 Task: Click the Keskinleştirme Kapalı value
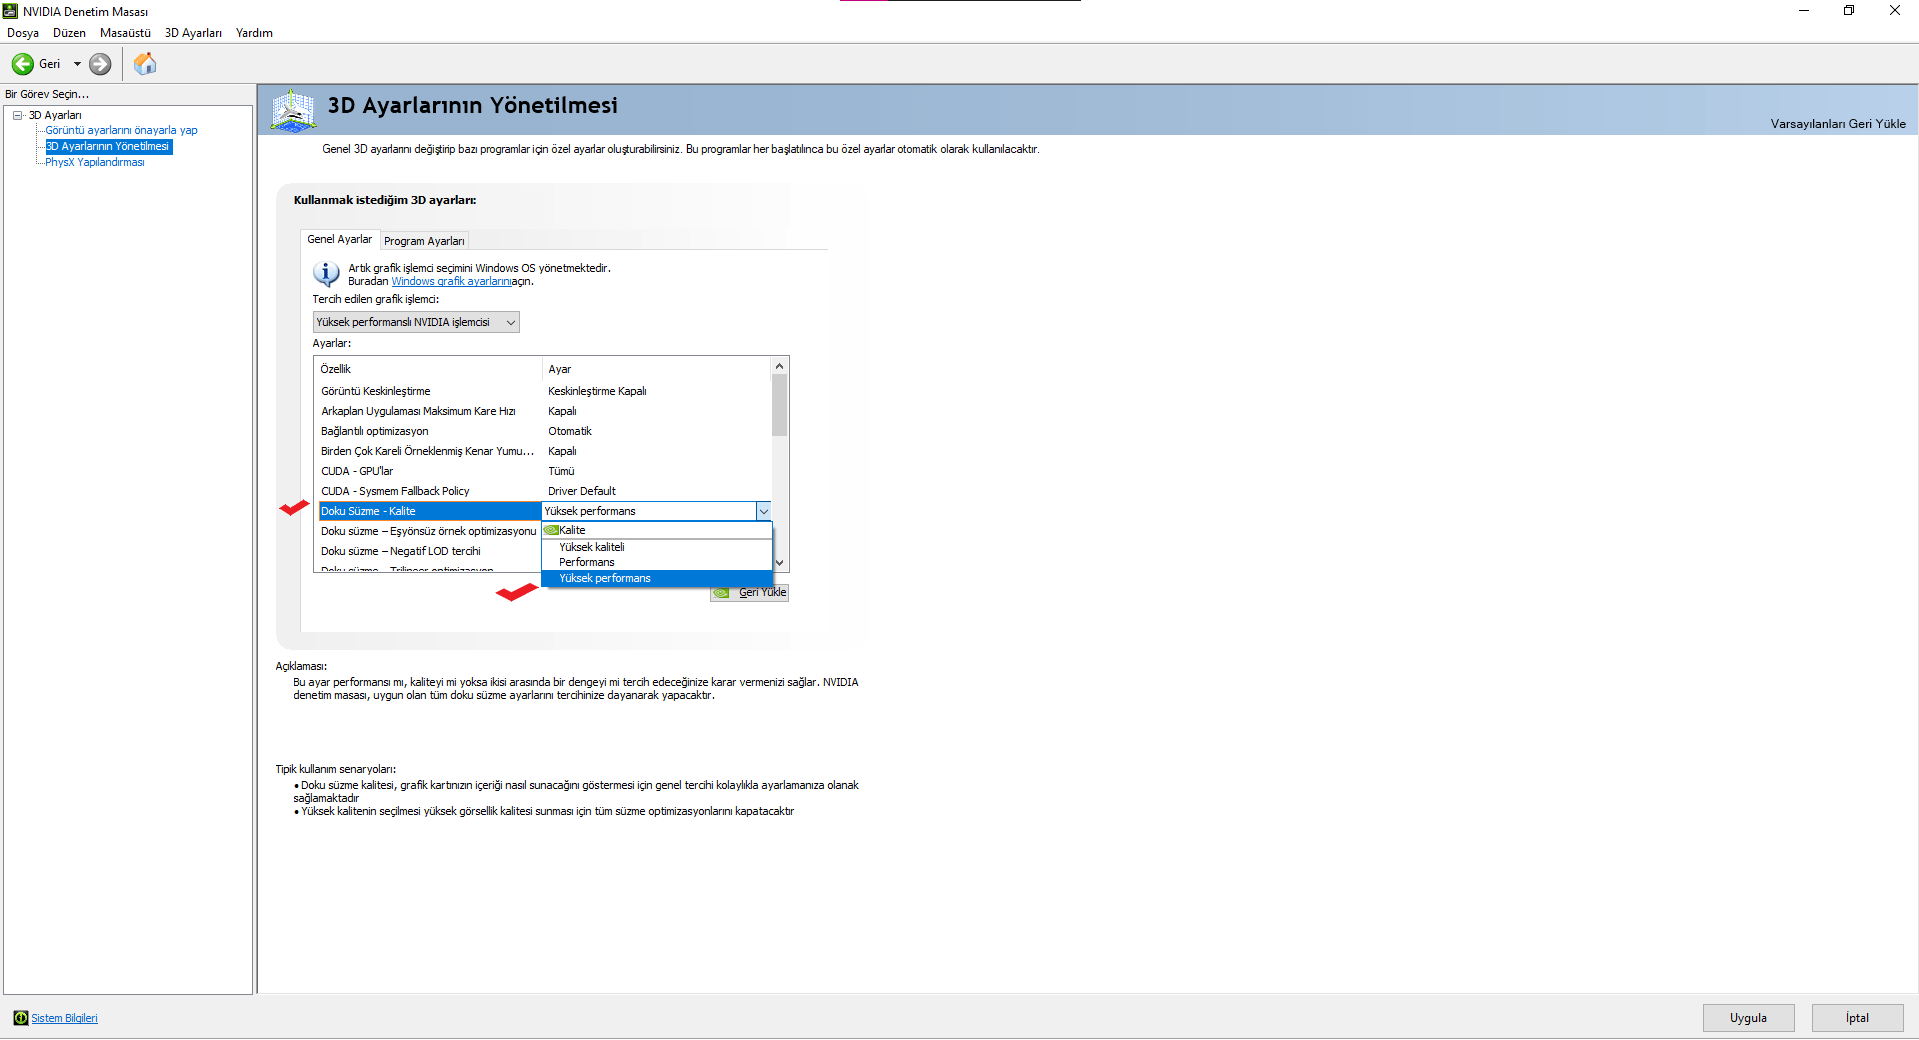(x=597, y=391)
